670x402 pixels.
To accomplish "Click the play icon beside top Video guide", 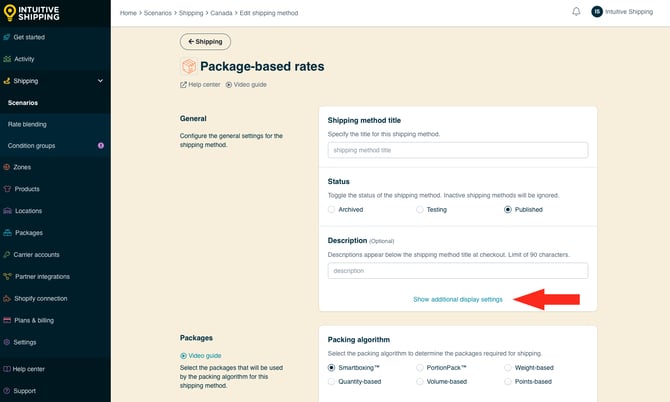I will [229, 85].
